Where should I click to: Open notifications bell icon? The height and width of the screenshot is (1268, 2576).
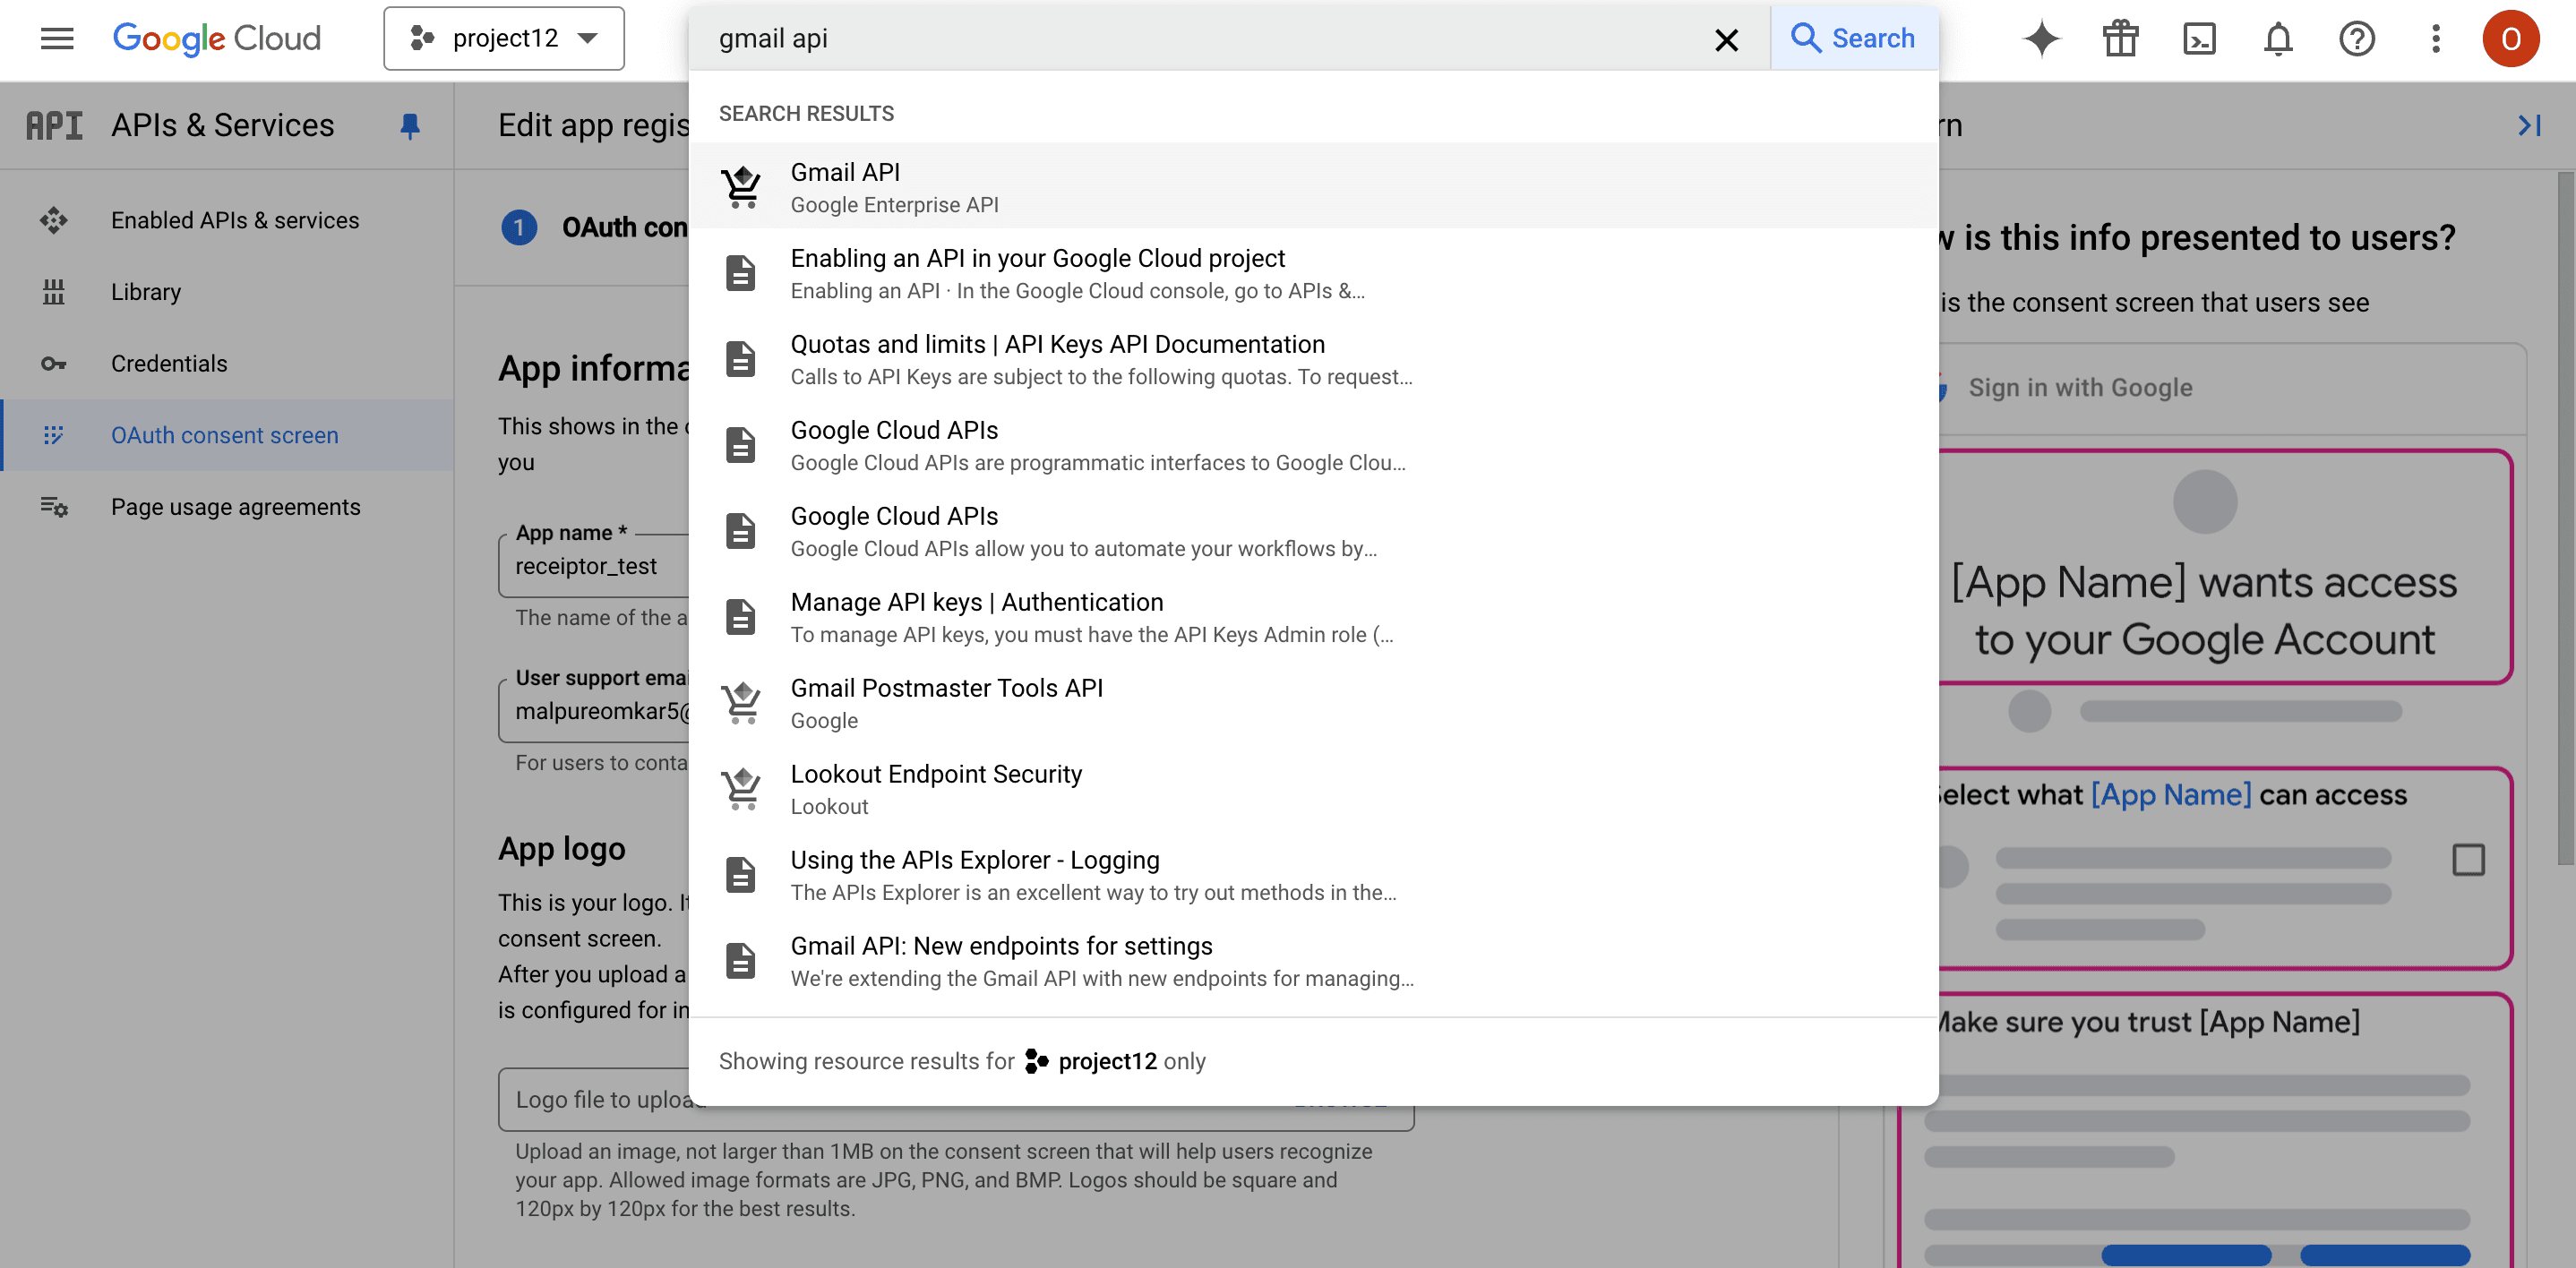click(2277, 39)
